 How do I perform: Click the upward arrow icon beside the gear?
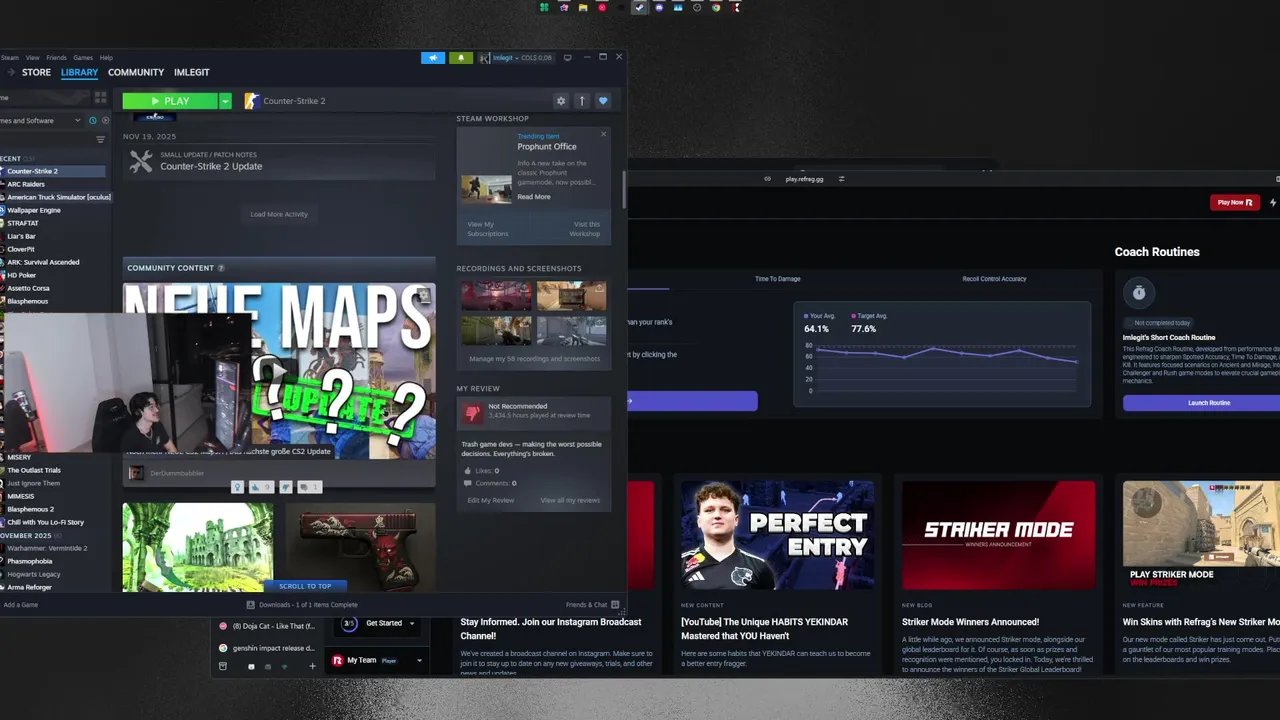(582, 101)
